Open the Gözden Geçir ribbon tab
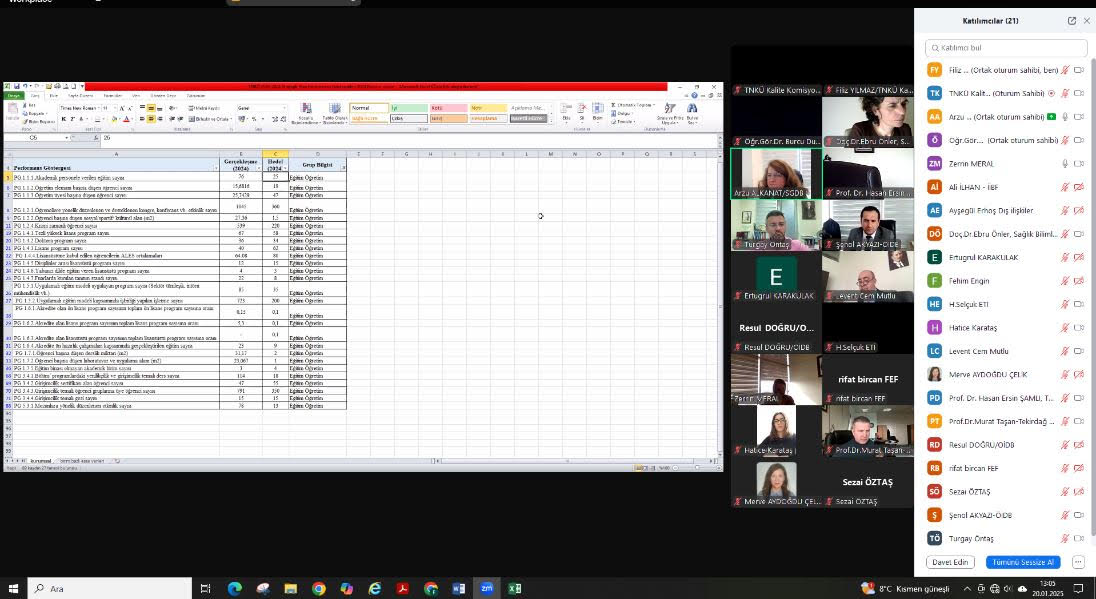The image size is (1096, 599). [163, 96]
